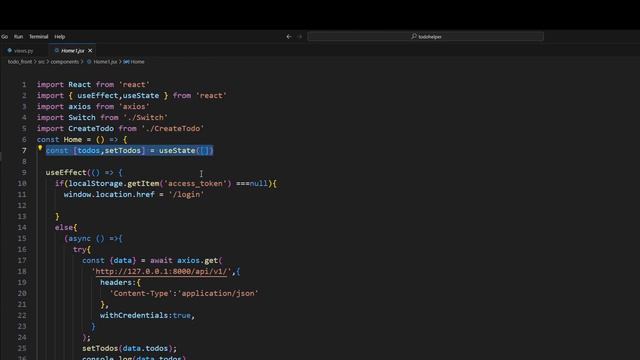
Task: Open the Terminal menu
Action: pyautogui.click(x=38, y=37)
